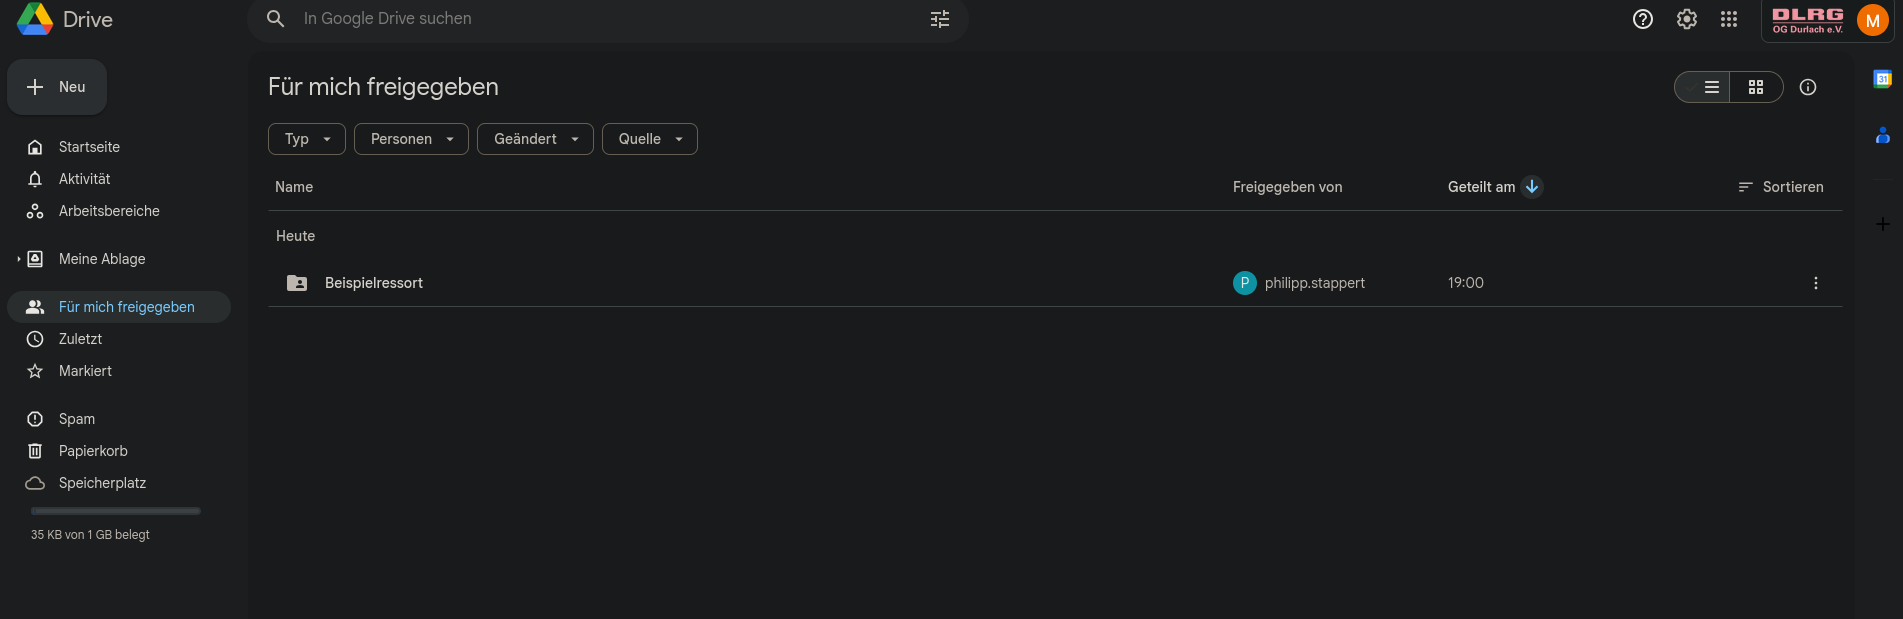The width and height of the screenshot is (1903, 619).
Task: Open the Google apps grid launcher
Action: [1728, 19]
